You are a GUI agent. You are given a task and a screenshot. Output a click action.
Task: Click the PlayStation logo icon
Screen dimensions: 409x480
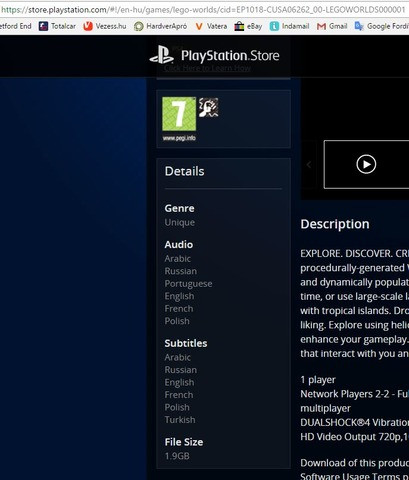coord(162,55)
